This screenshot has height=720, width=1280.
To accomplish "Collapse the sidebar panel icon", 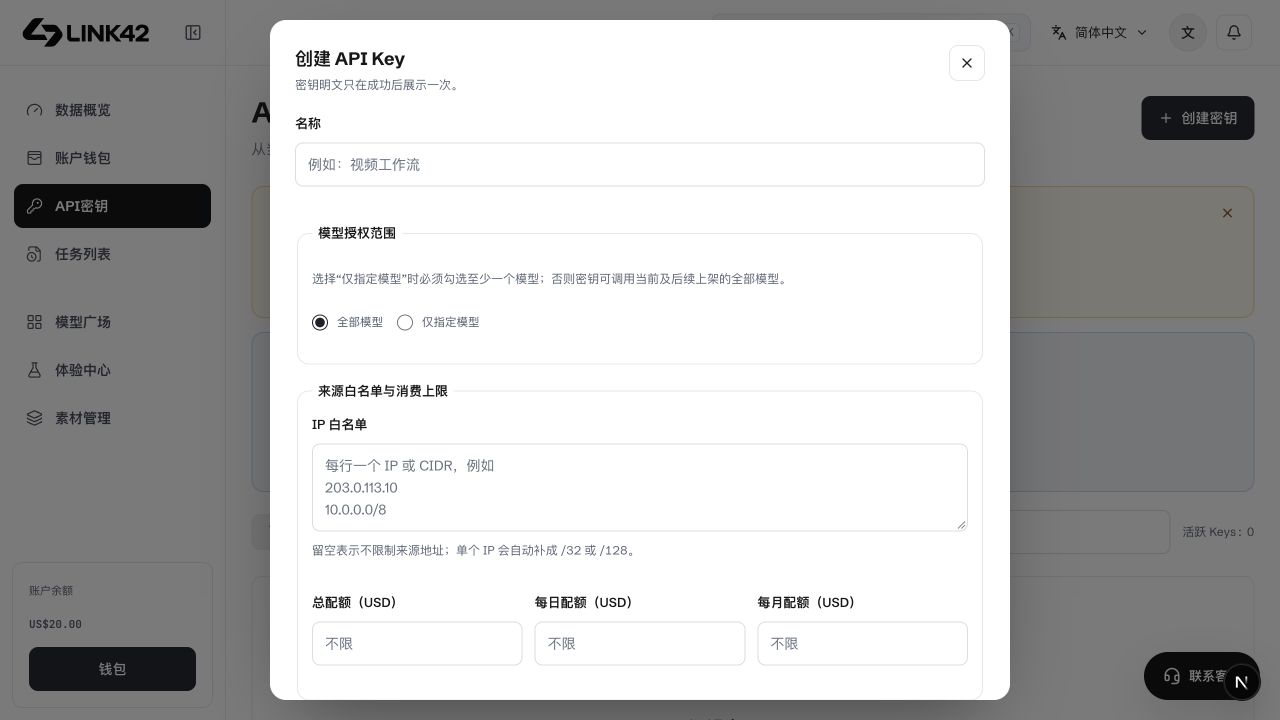I will click(193, 33).
